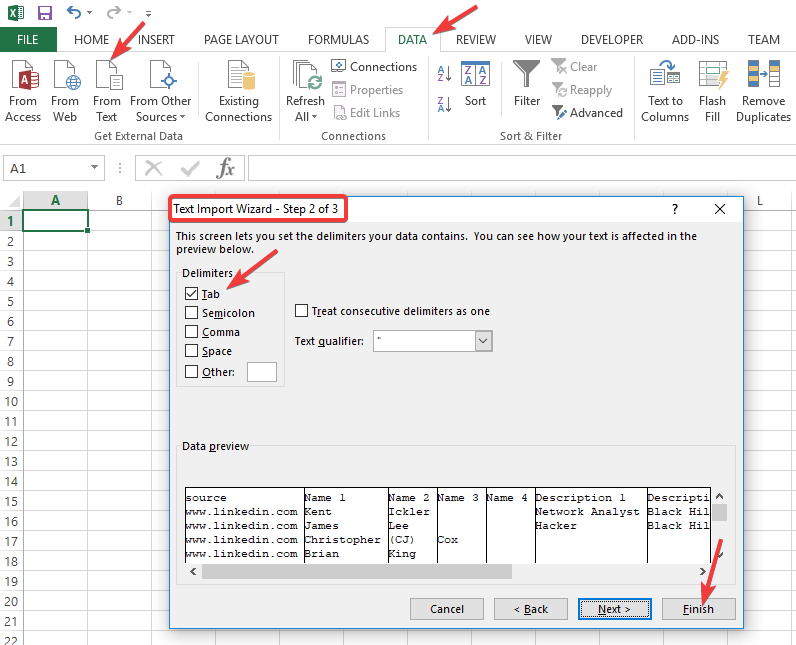Sort A to Z ascending

pos(443,73)
